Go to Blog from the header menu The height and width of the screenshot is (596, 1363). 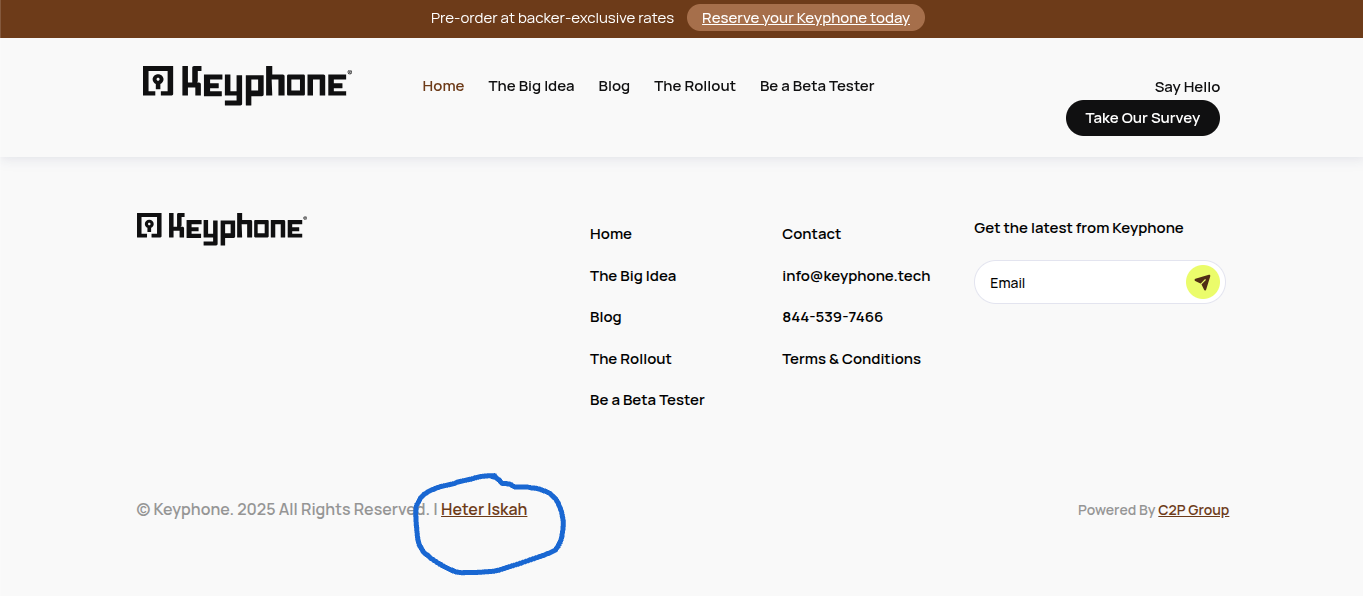click(x=614, y=86)
